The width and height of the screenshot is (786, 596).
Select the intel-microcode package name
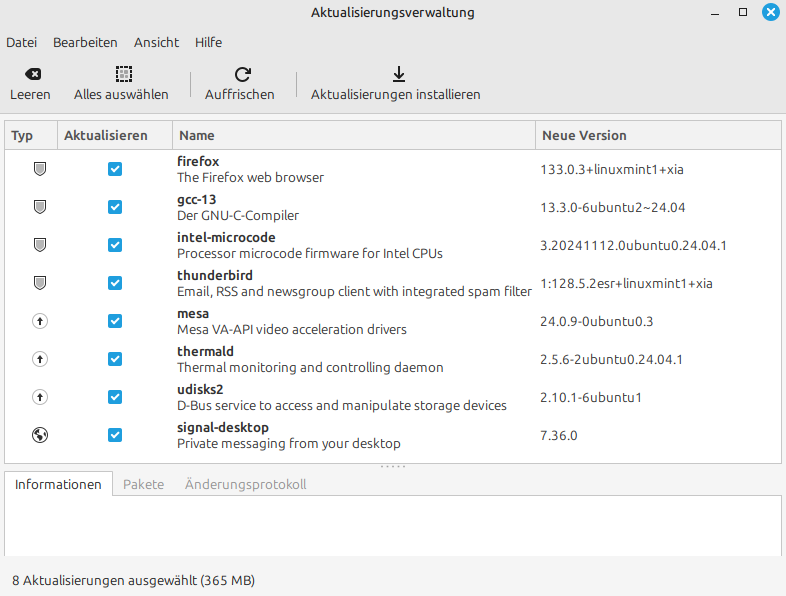(226, 238)
